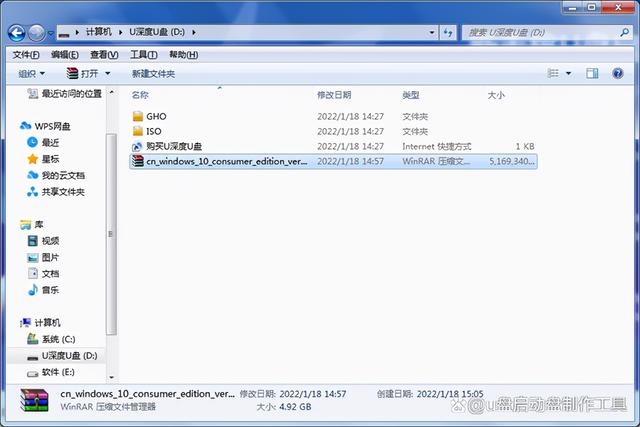This screenshot has width=640, height=427.
Task: Click the greyed Forward navigation arrow
Action: (37, 33)
